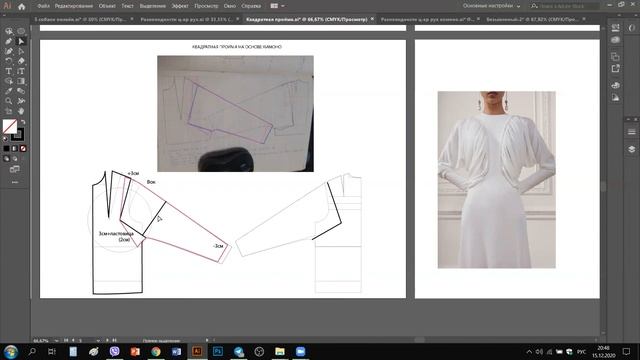Viewport: 640px width, 360px height.
Task: Open Telegram from the taskbar
Action: point(239,351)
